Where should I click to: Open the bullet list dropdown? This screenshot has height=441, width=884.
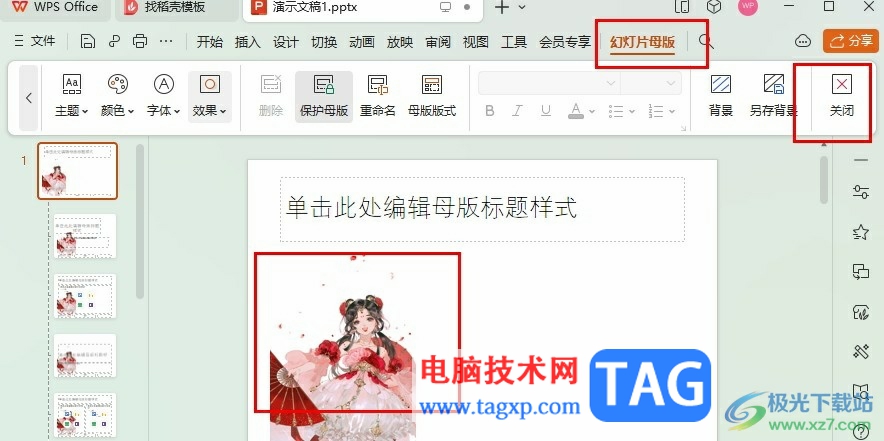coord(632,111)
